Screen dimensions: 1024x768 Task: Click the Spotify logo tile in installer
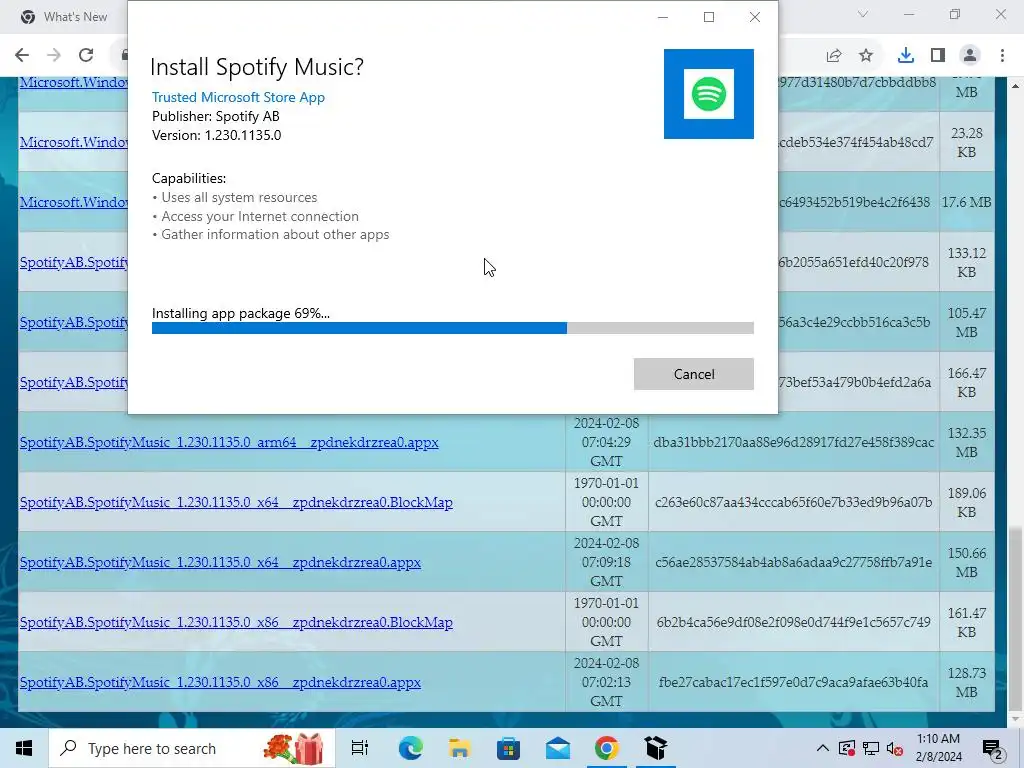coord(709,94)
